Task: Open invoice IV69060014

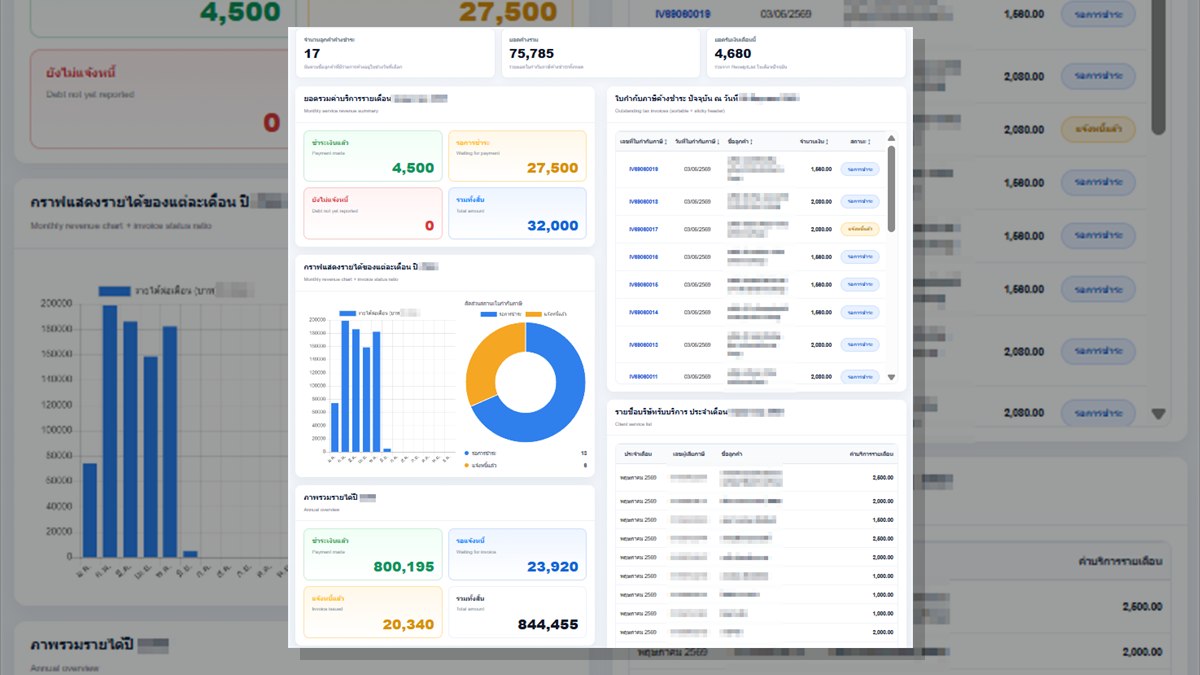Action: [x=643, y=312]
